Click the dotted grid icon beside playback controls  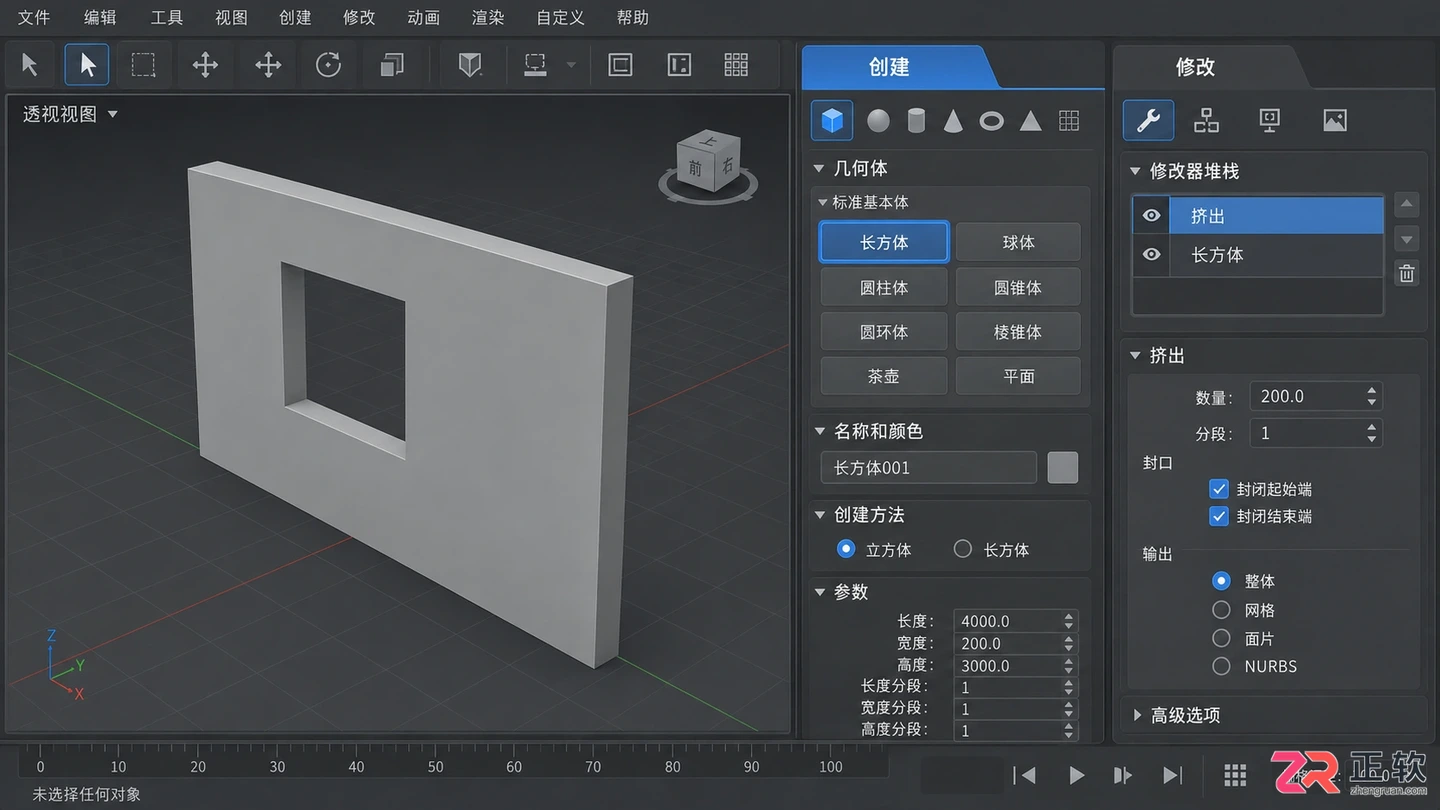coord(1235,775)
